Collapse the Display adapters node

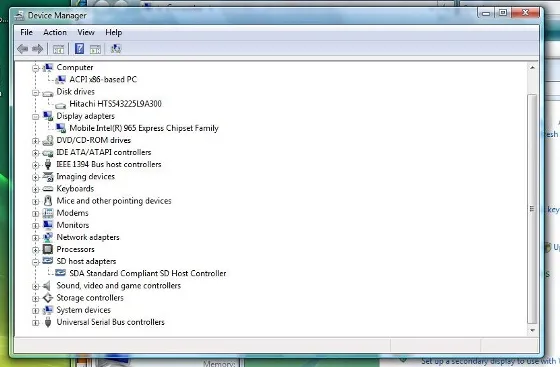pyautogui.click(x=35, y=117)
